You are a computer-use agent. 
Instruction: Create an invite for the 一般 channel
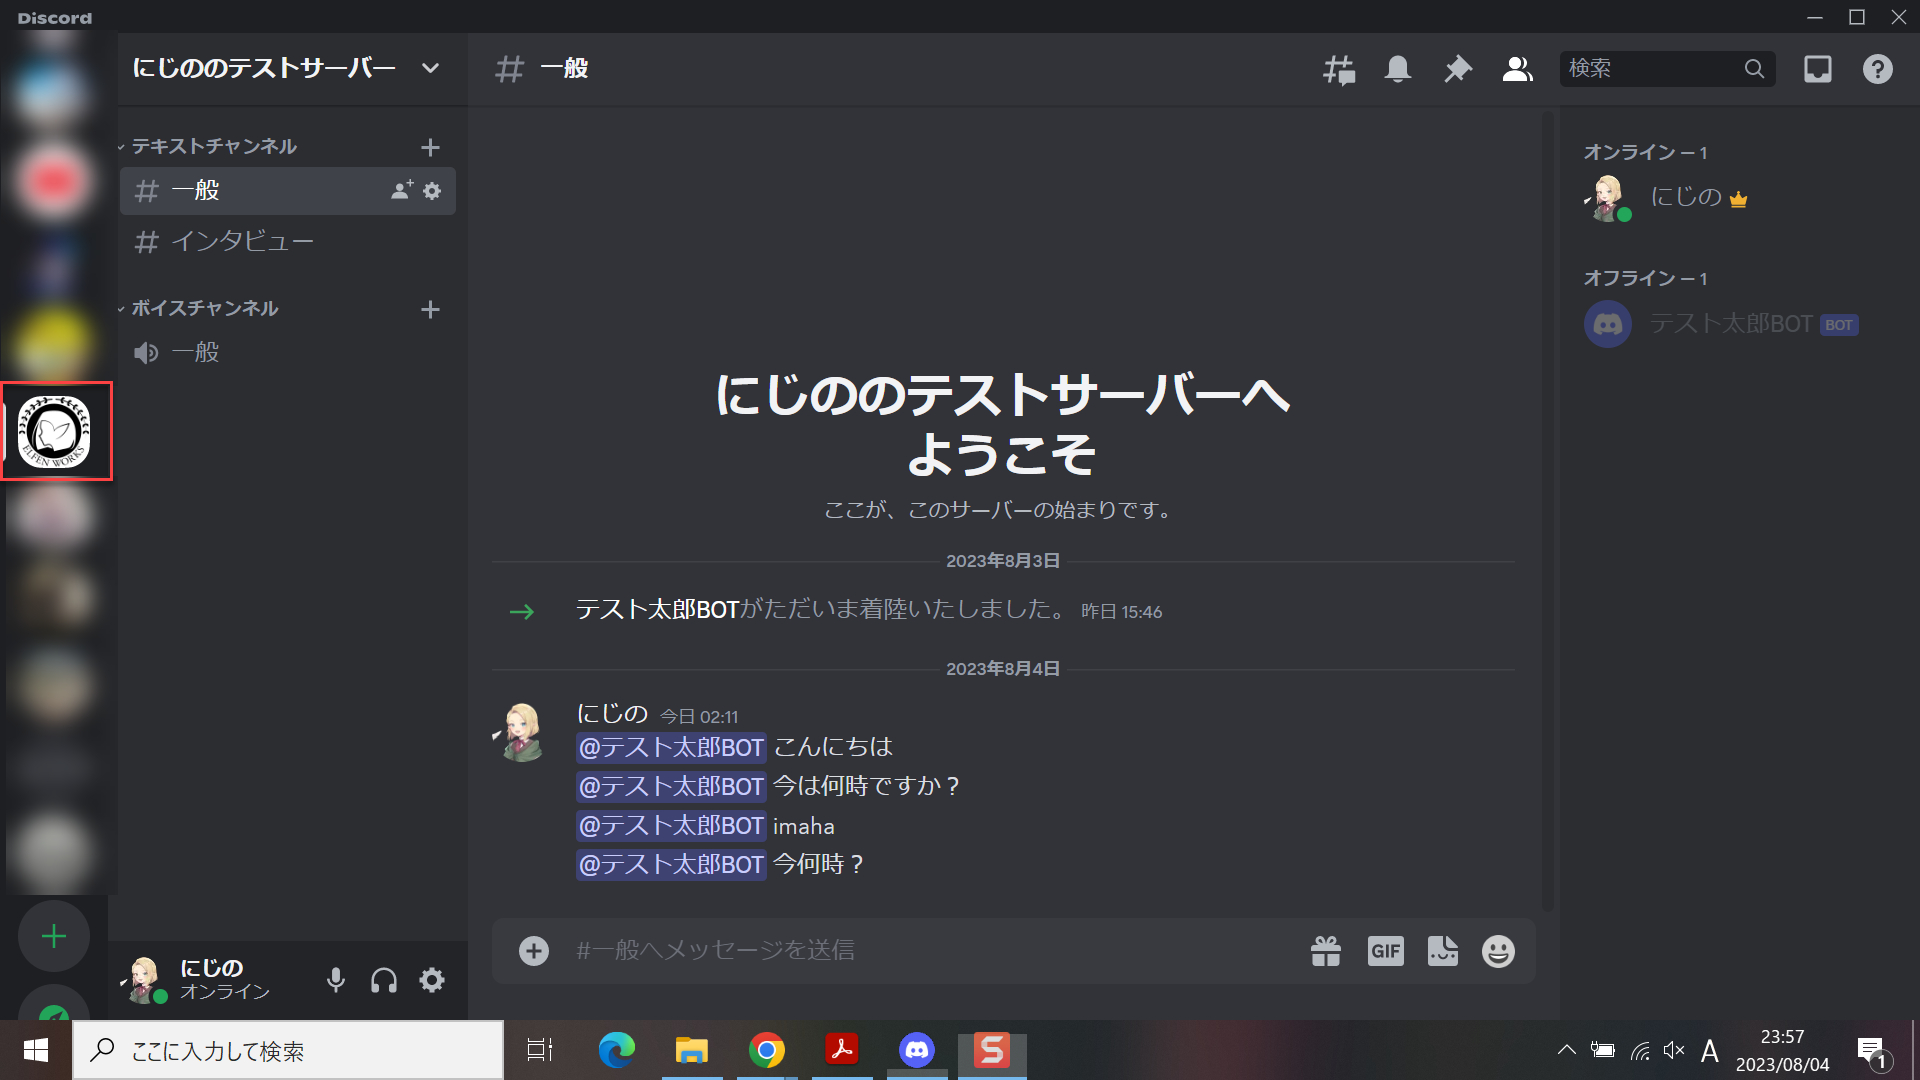coord(400,190)
